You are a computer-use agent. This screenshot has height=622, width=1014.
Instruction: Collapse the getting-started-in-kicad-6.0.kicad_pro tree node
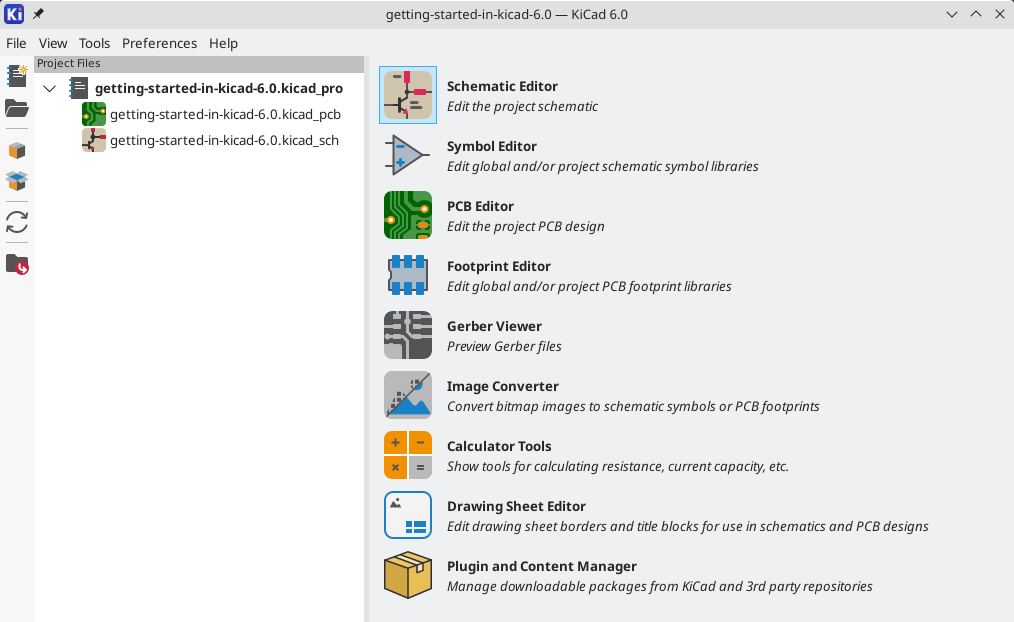[50, 89]
